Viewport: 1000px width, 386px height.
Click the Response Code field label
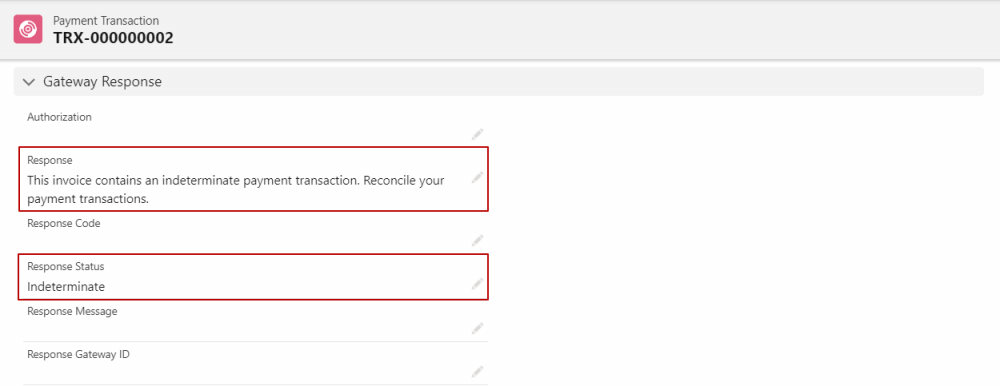coord(64,223)
